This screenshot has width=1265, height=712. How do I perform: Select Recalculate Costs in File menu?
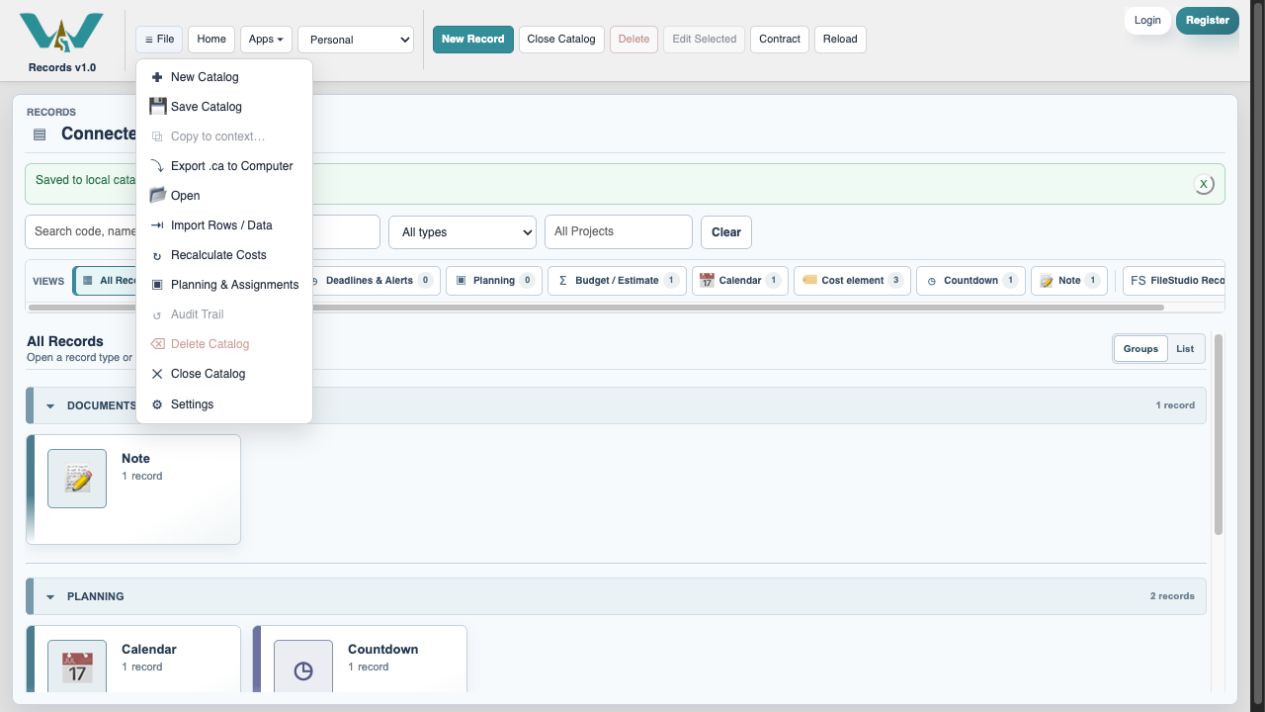pyautogui.click(x=224, y=255)
